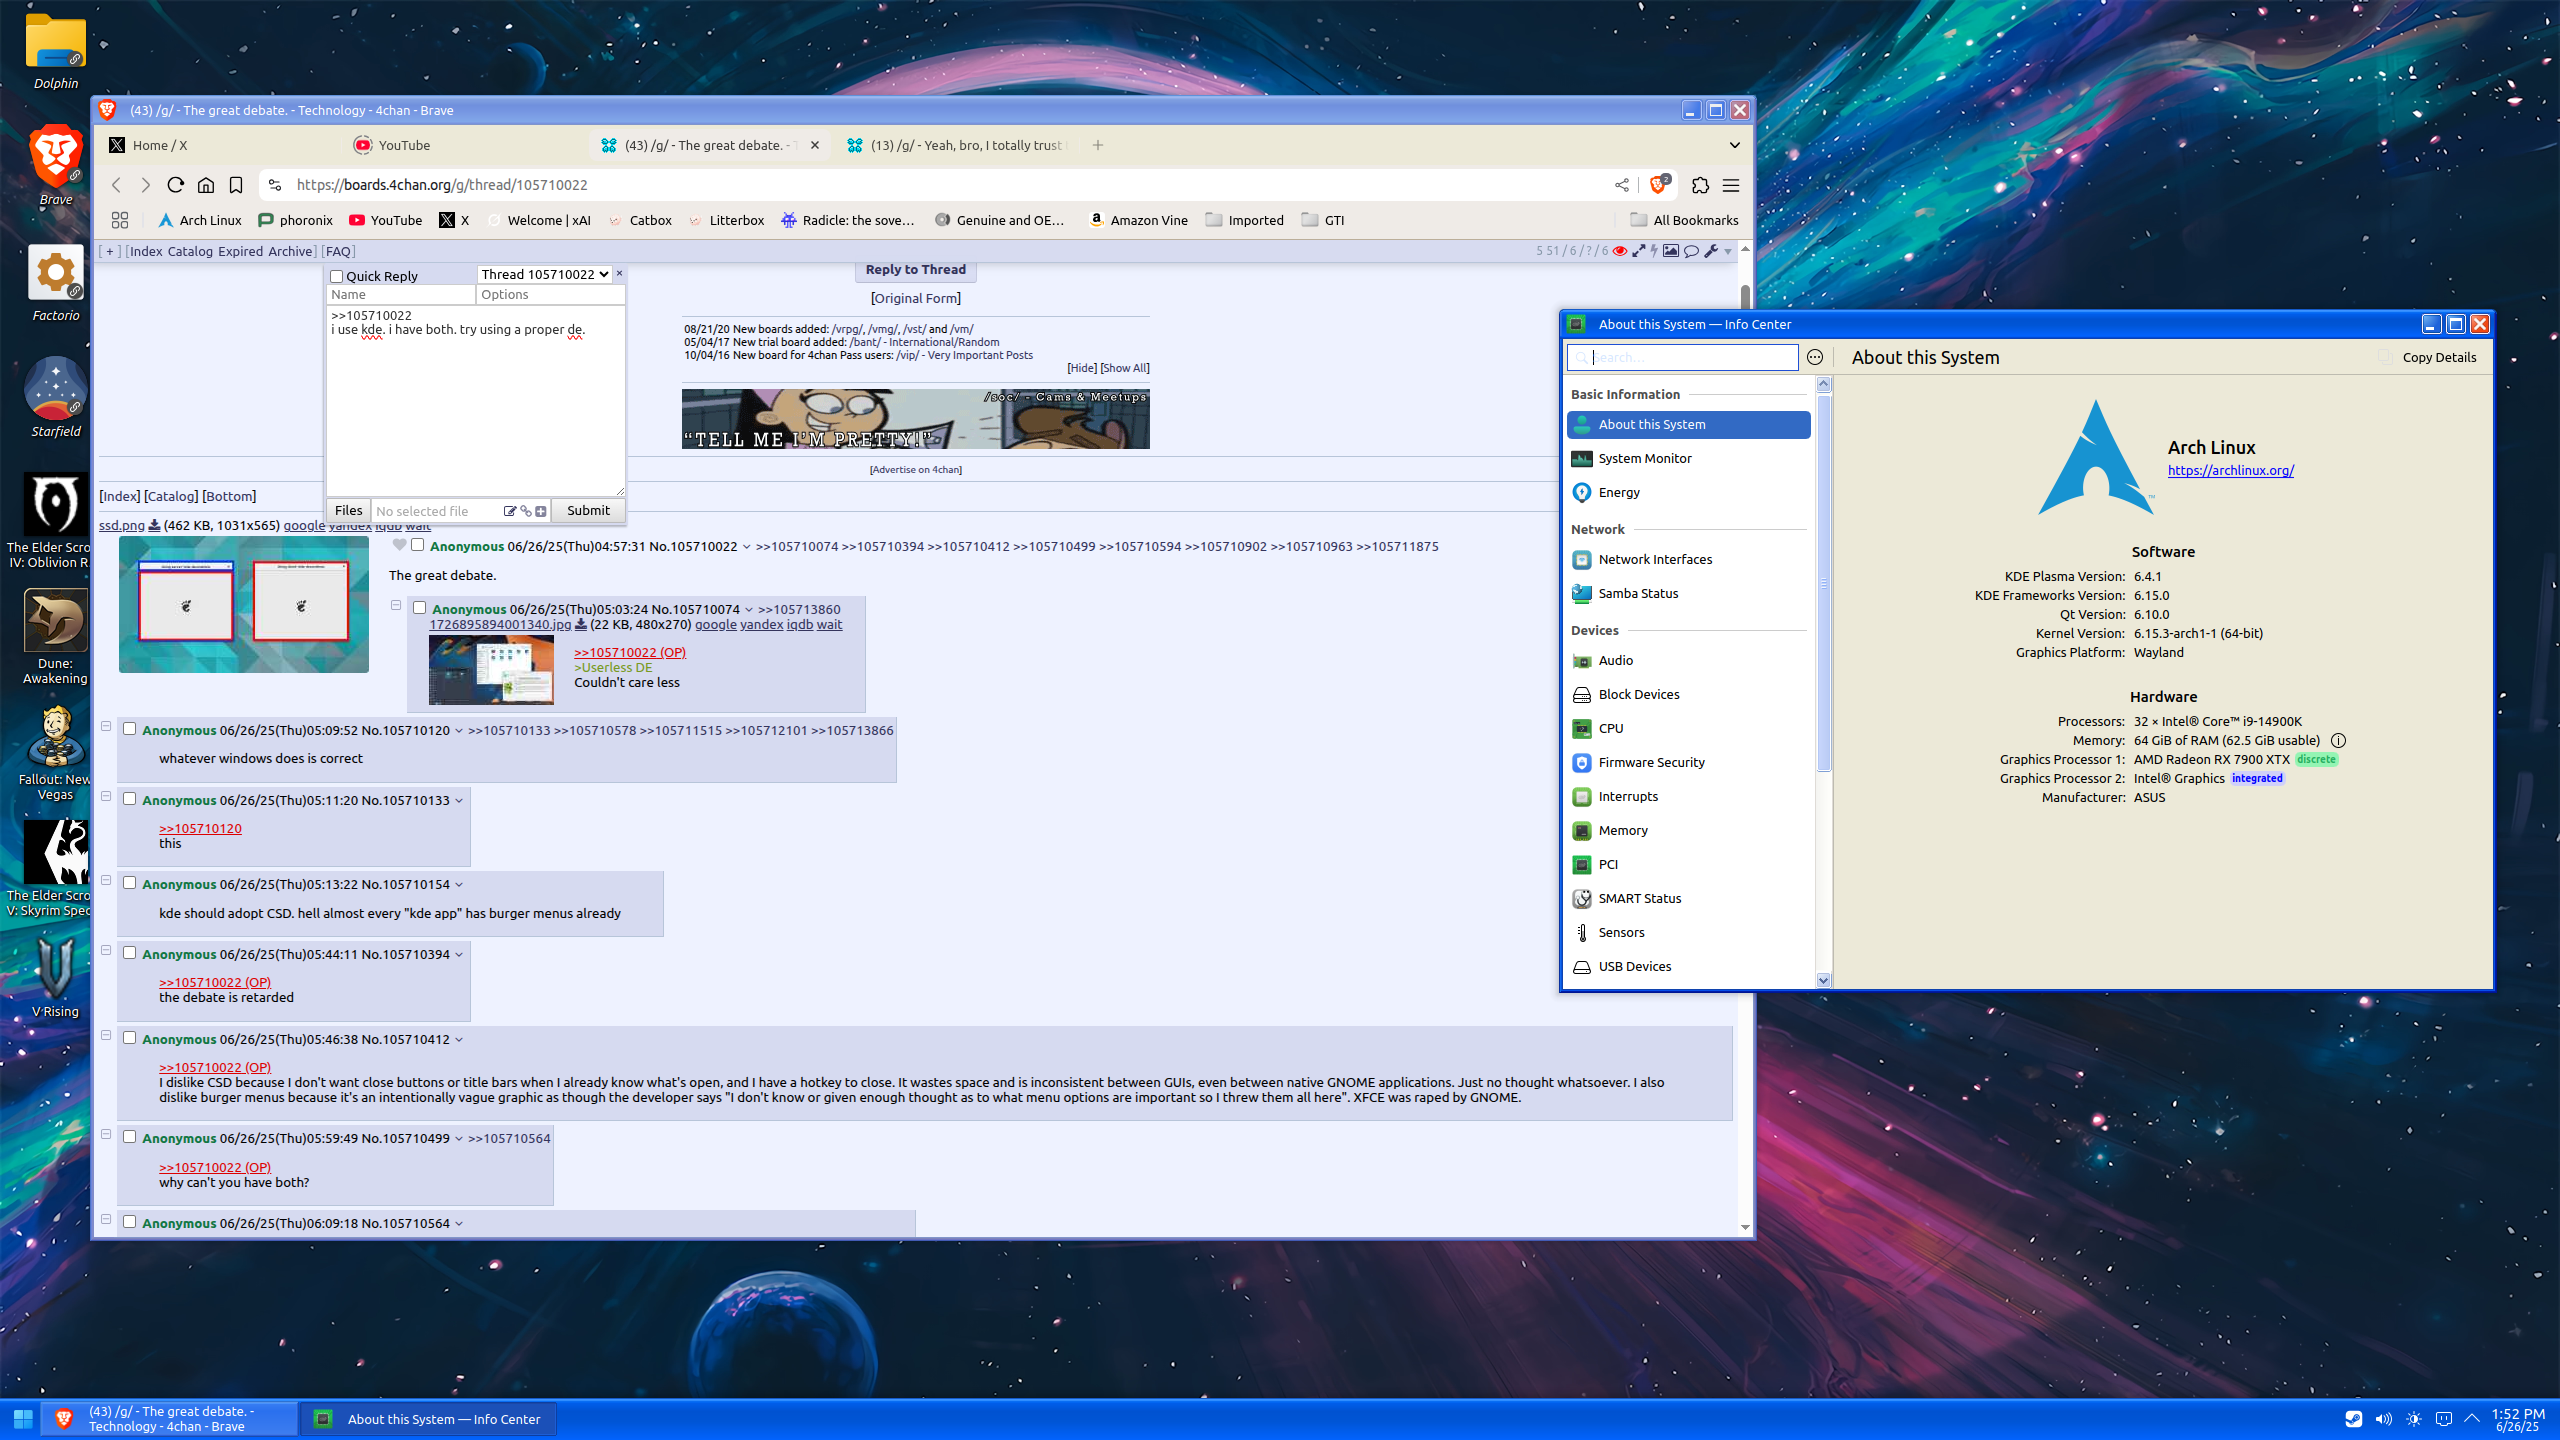Open wired network tray icon
The width and height of the screenshot is (2560, 1440).
[x=2444, y=1419]
